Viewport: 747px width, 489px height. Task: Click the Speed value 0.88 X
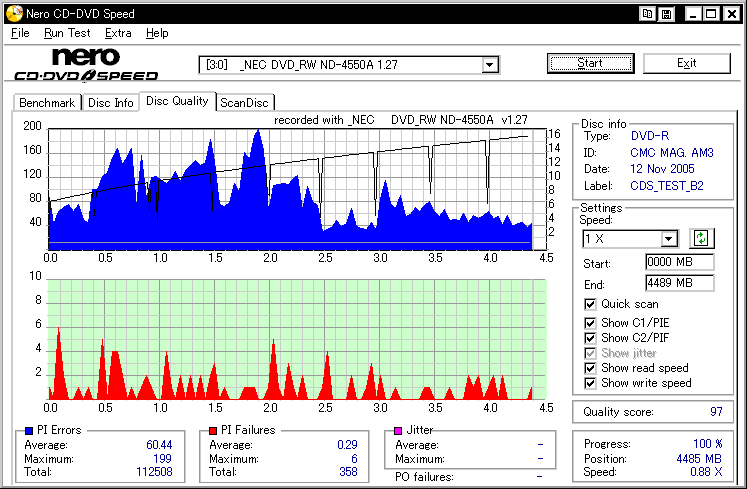tap(706, 472)
